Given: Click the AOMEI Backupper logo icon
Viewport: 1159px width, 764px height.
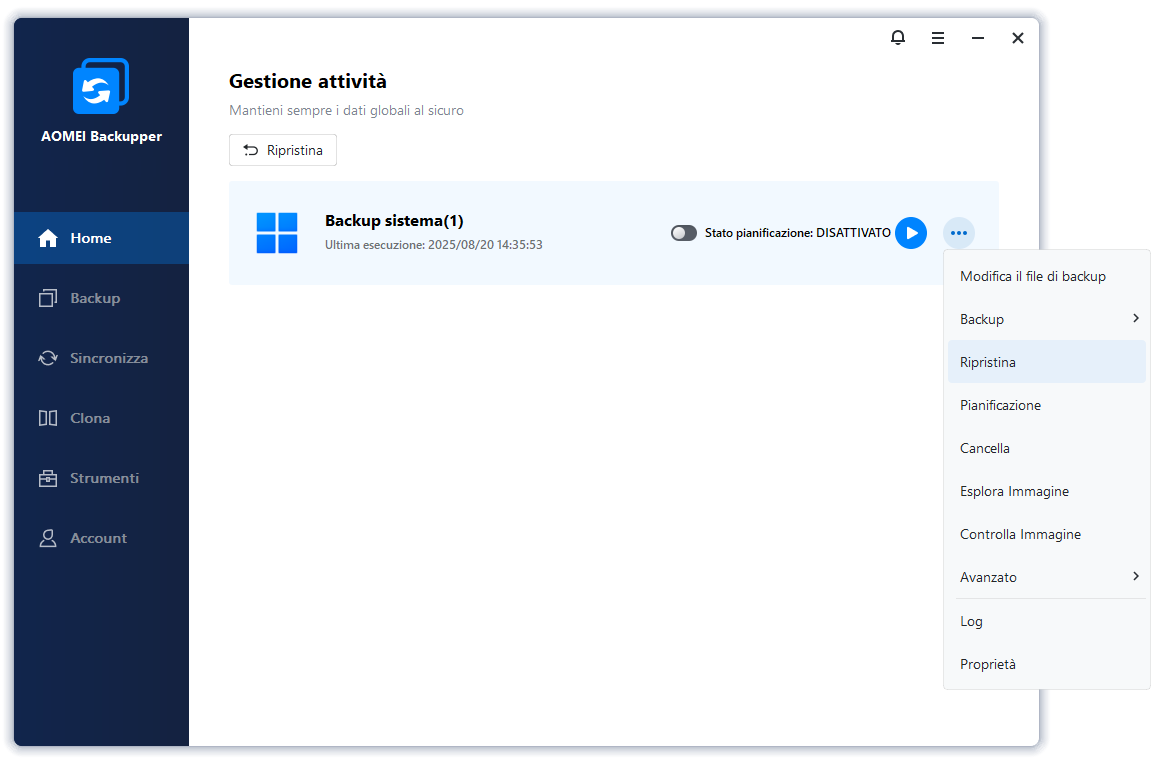Looking at the screenshot, I should tap(101, 87).
